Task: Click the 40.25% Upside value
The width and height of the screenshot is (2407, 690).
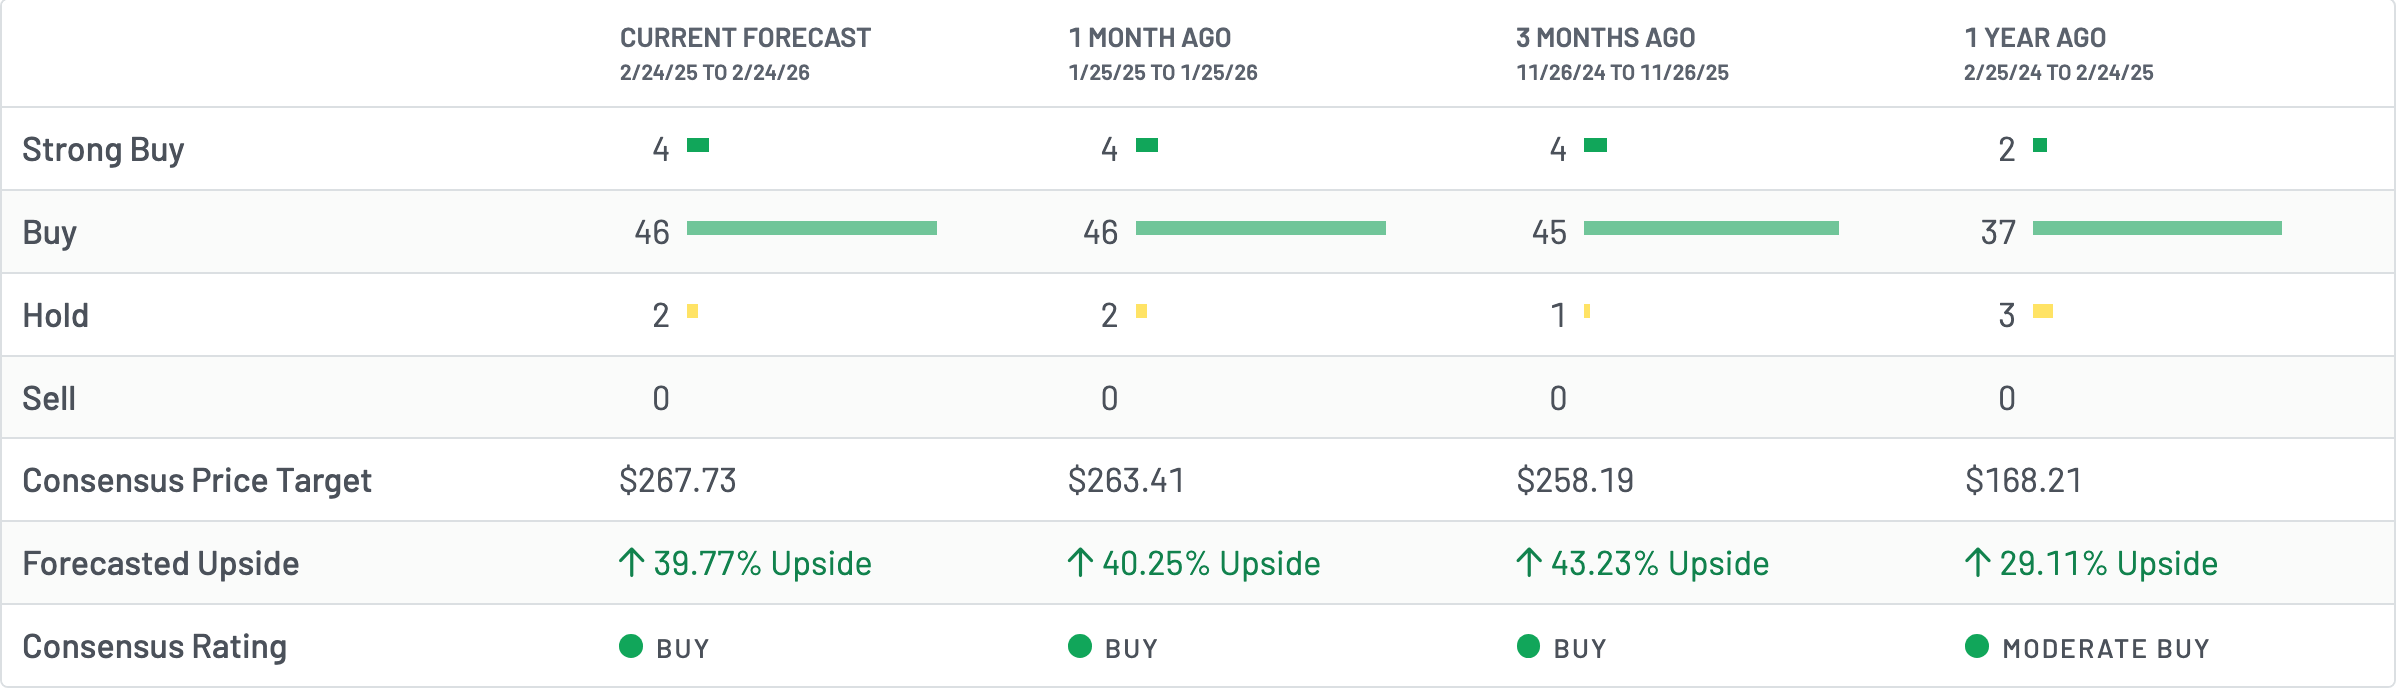Action: (1212, 564)
